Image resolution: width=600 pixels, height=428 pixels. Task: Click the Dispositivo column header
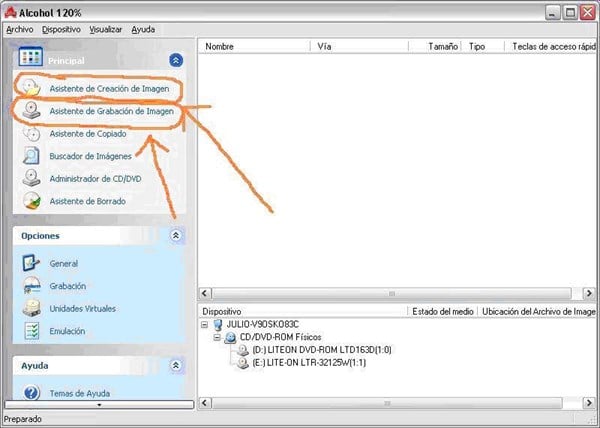303,311
